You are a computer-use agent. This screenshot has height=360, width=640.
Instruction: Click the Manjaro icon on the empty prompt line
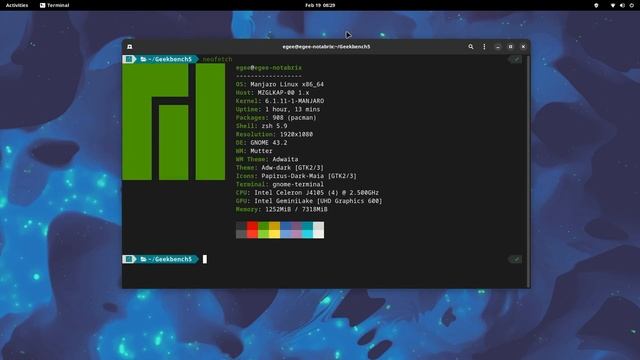click(129, 259)
